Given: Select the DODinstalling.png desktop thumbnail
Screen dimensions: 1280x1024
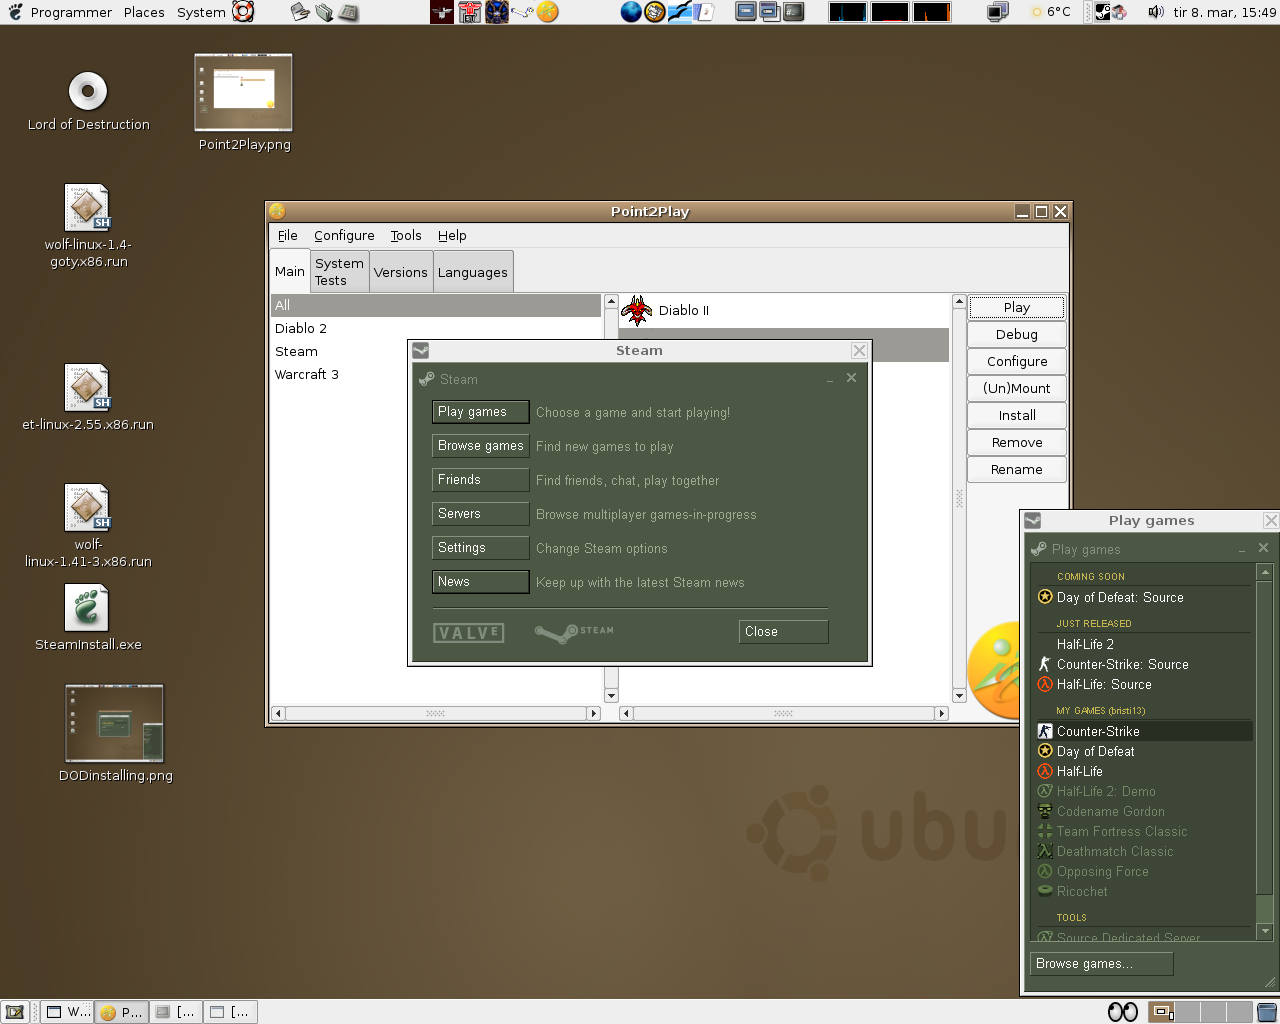Looking at the screenshot, I should point(114,723).
